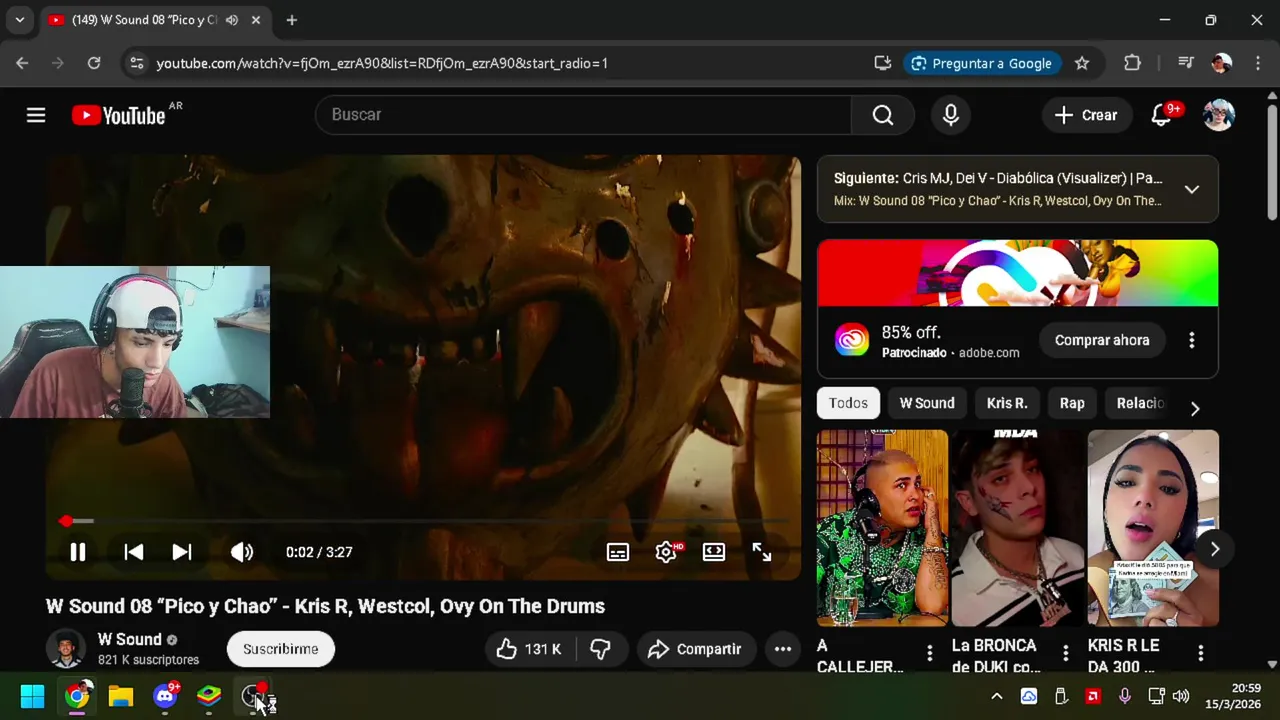Open YouTube notifications bell
This screenshot has height=720, width=1280.
[1161, 115]
